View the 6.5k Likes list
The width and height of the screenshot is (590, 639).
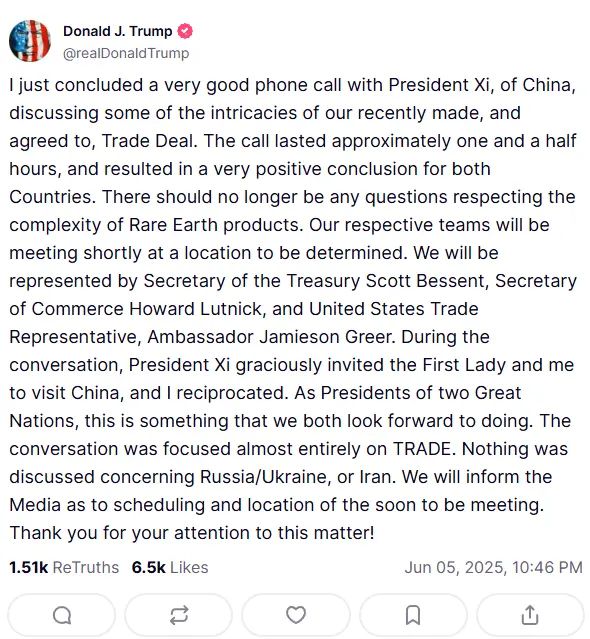tap(170, 567)
